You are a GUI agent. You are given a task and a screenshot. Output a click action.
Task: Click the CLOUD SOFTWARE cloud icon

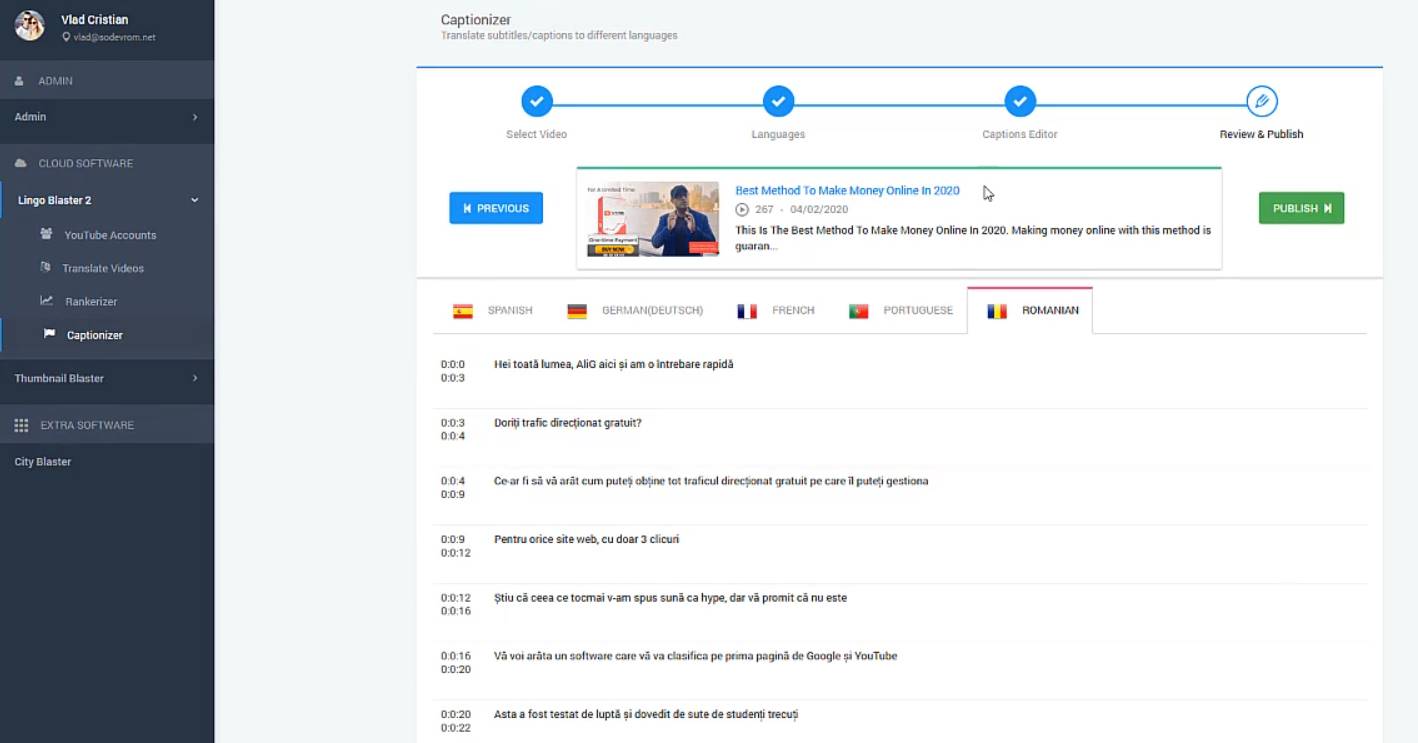tap(21, 163)
